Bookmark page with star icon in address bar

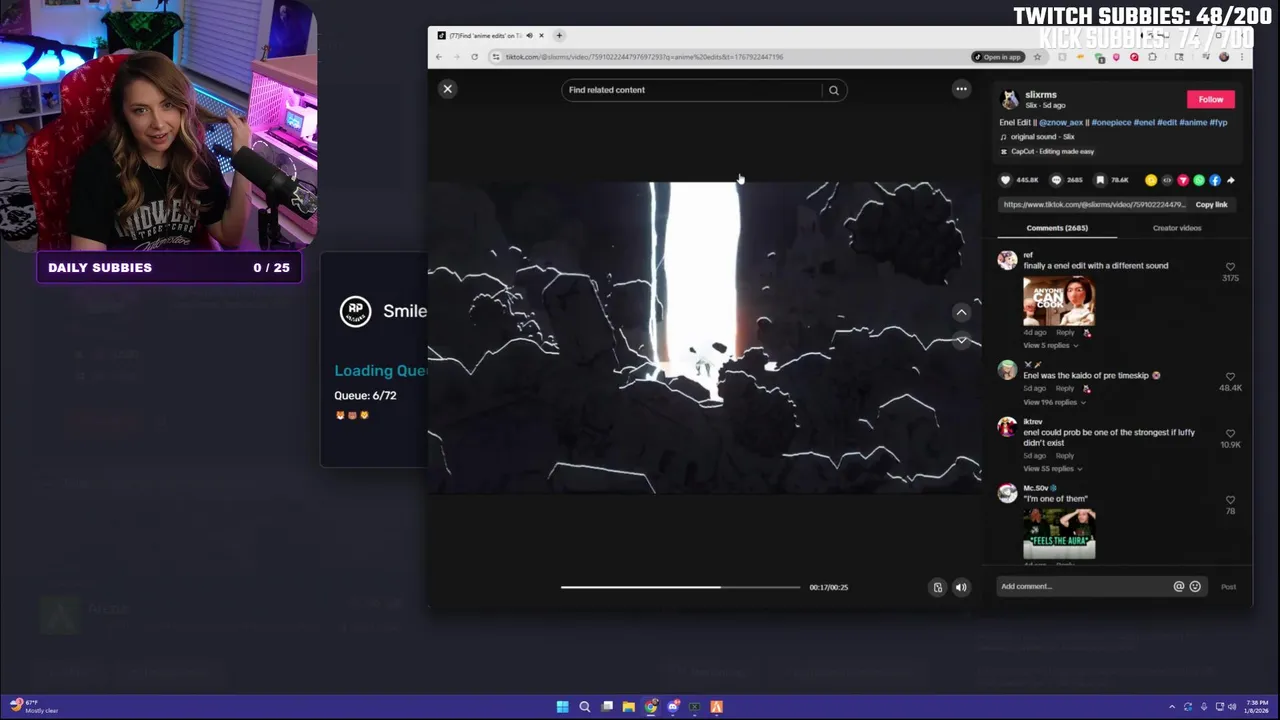point(1037,57)
